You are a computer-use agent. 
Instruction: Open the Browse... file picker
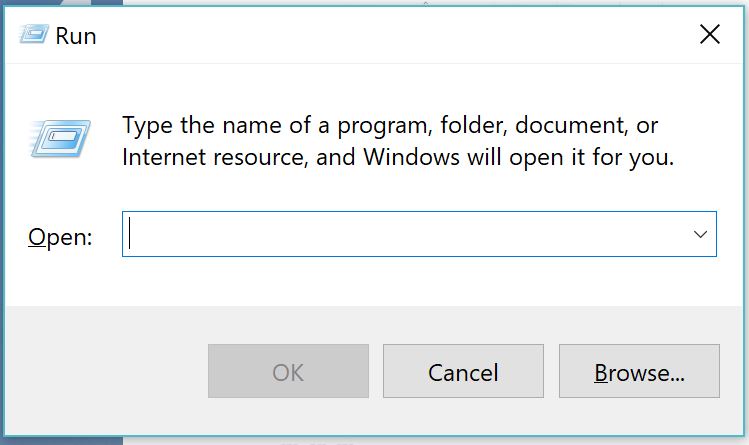pyautogui.click(x=639, y=371)
